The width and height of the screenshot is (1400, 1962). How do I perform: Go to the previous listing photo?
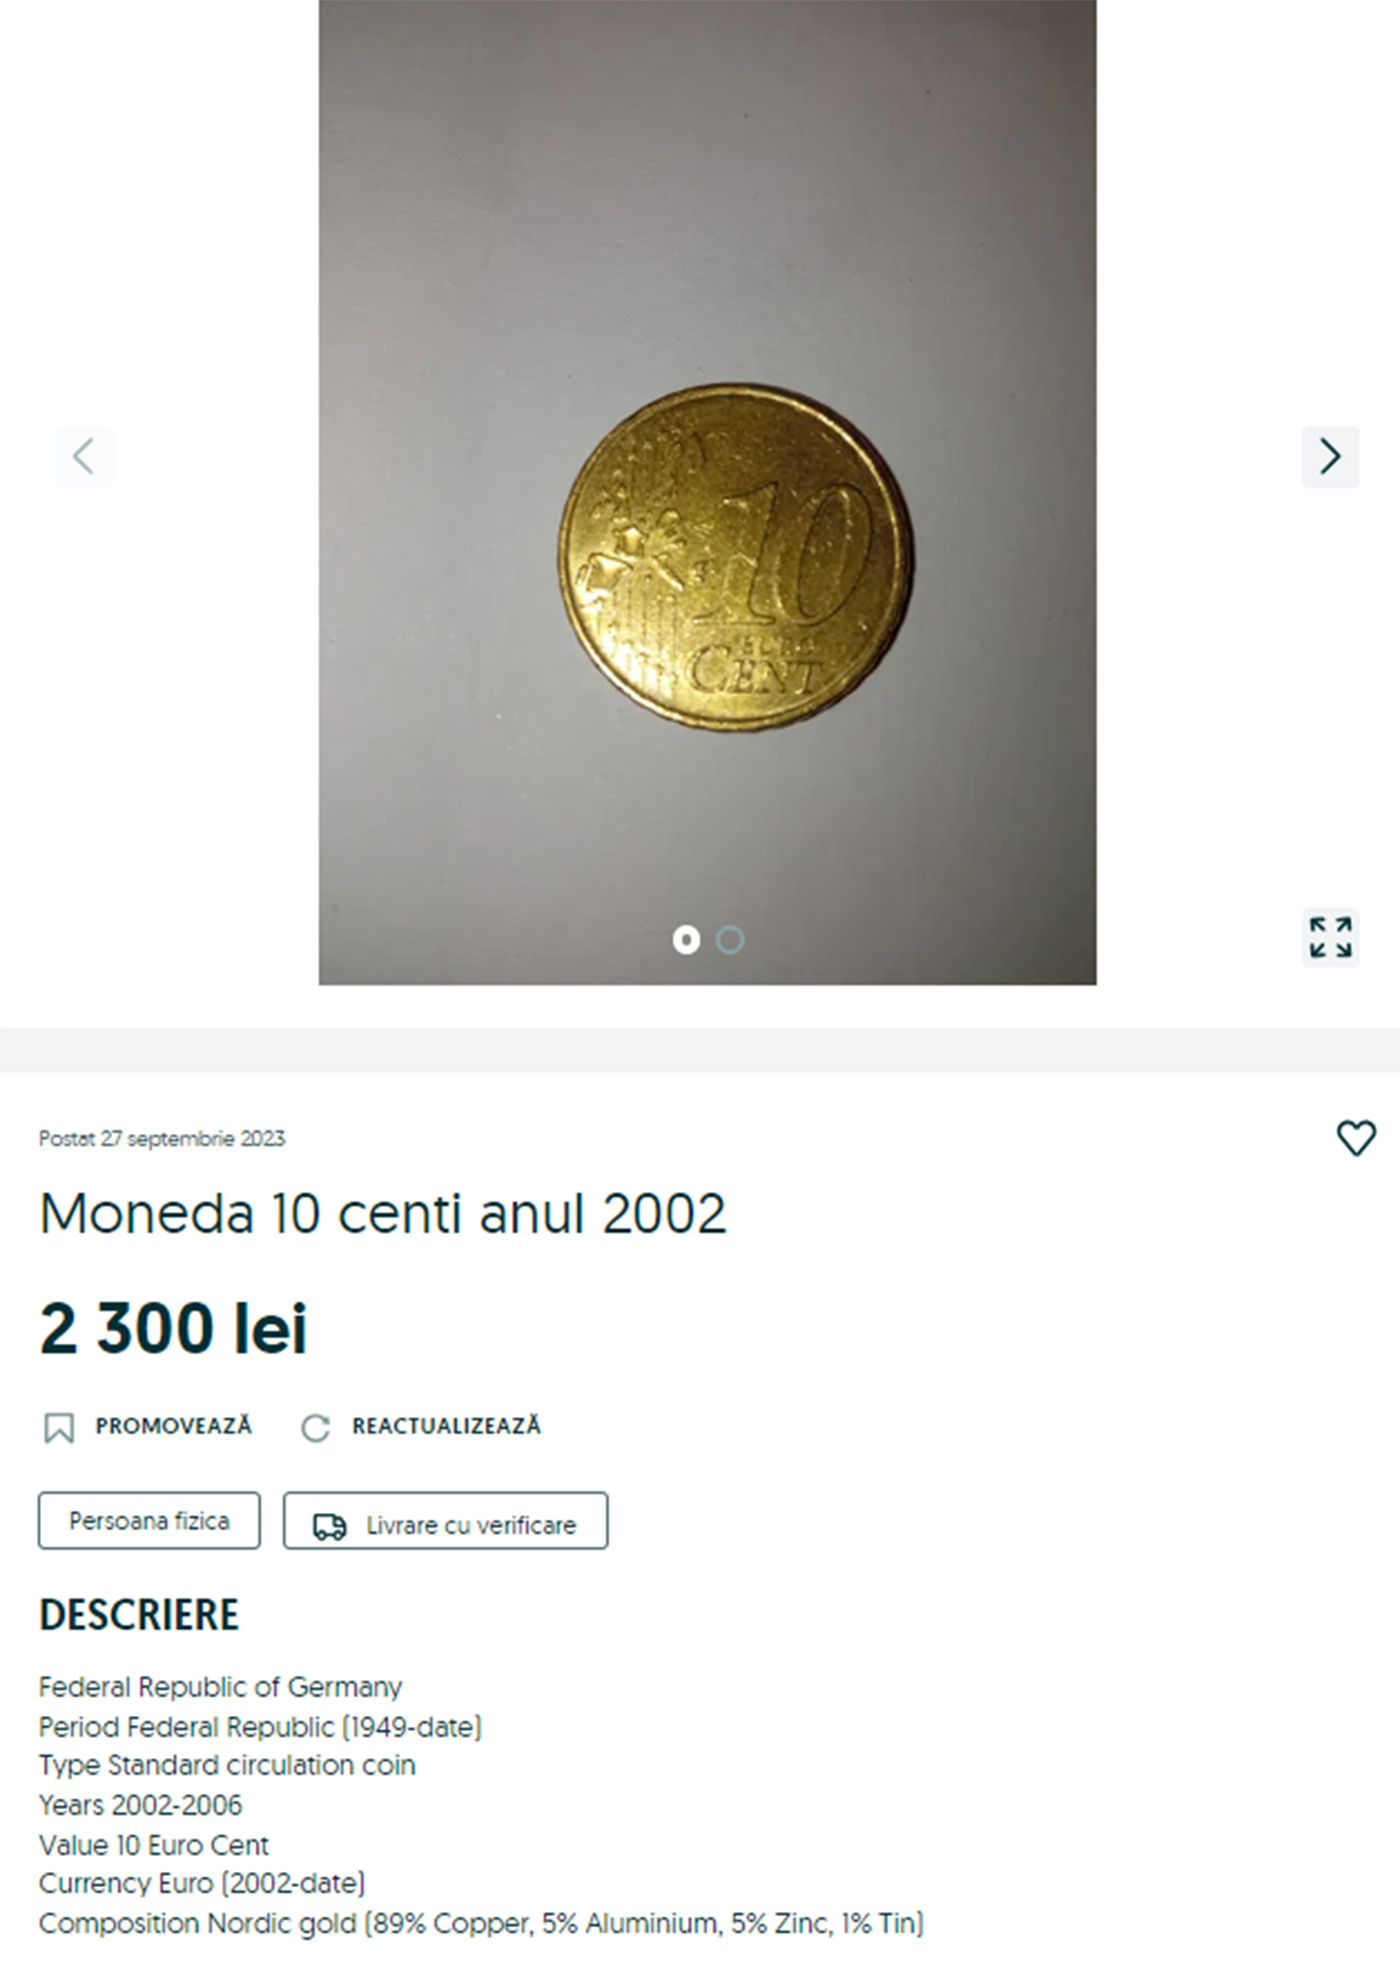pos(84,457)
